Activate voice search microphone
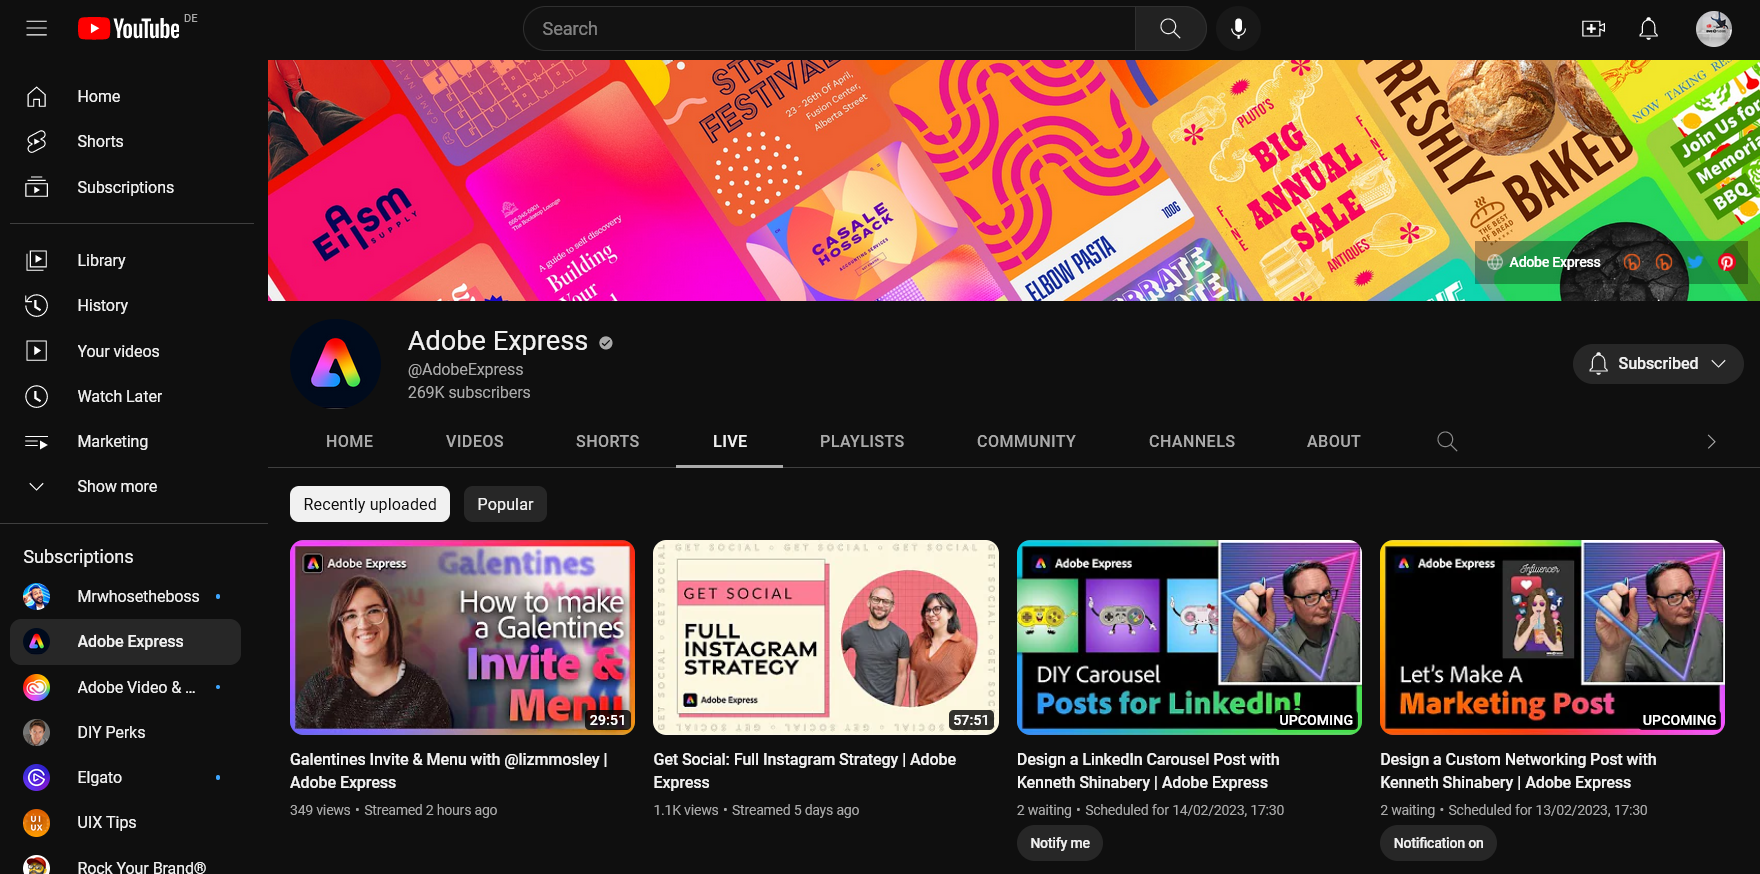The image size is (1760, 874). click(1238, 29)
